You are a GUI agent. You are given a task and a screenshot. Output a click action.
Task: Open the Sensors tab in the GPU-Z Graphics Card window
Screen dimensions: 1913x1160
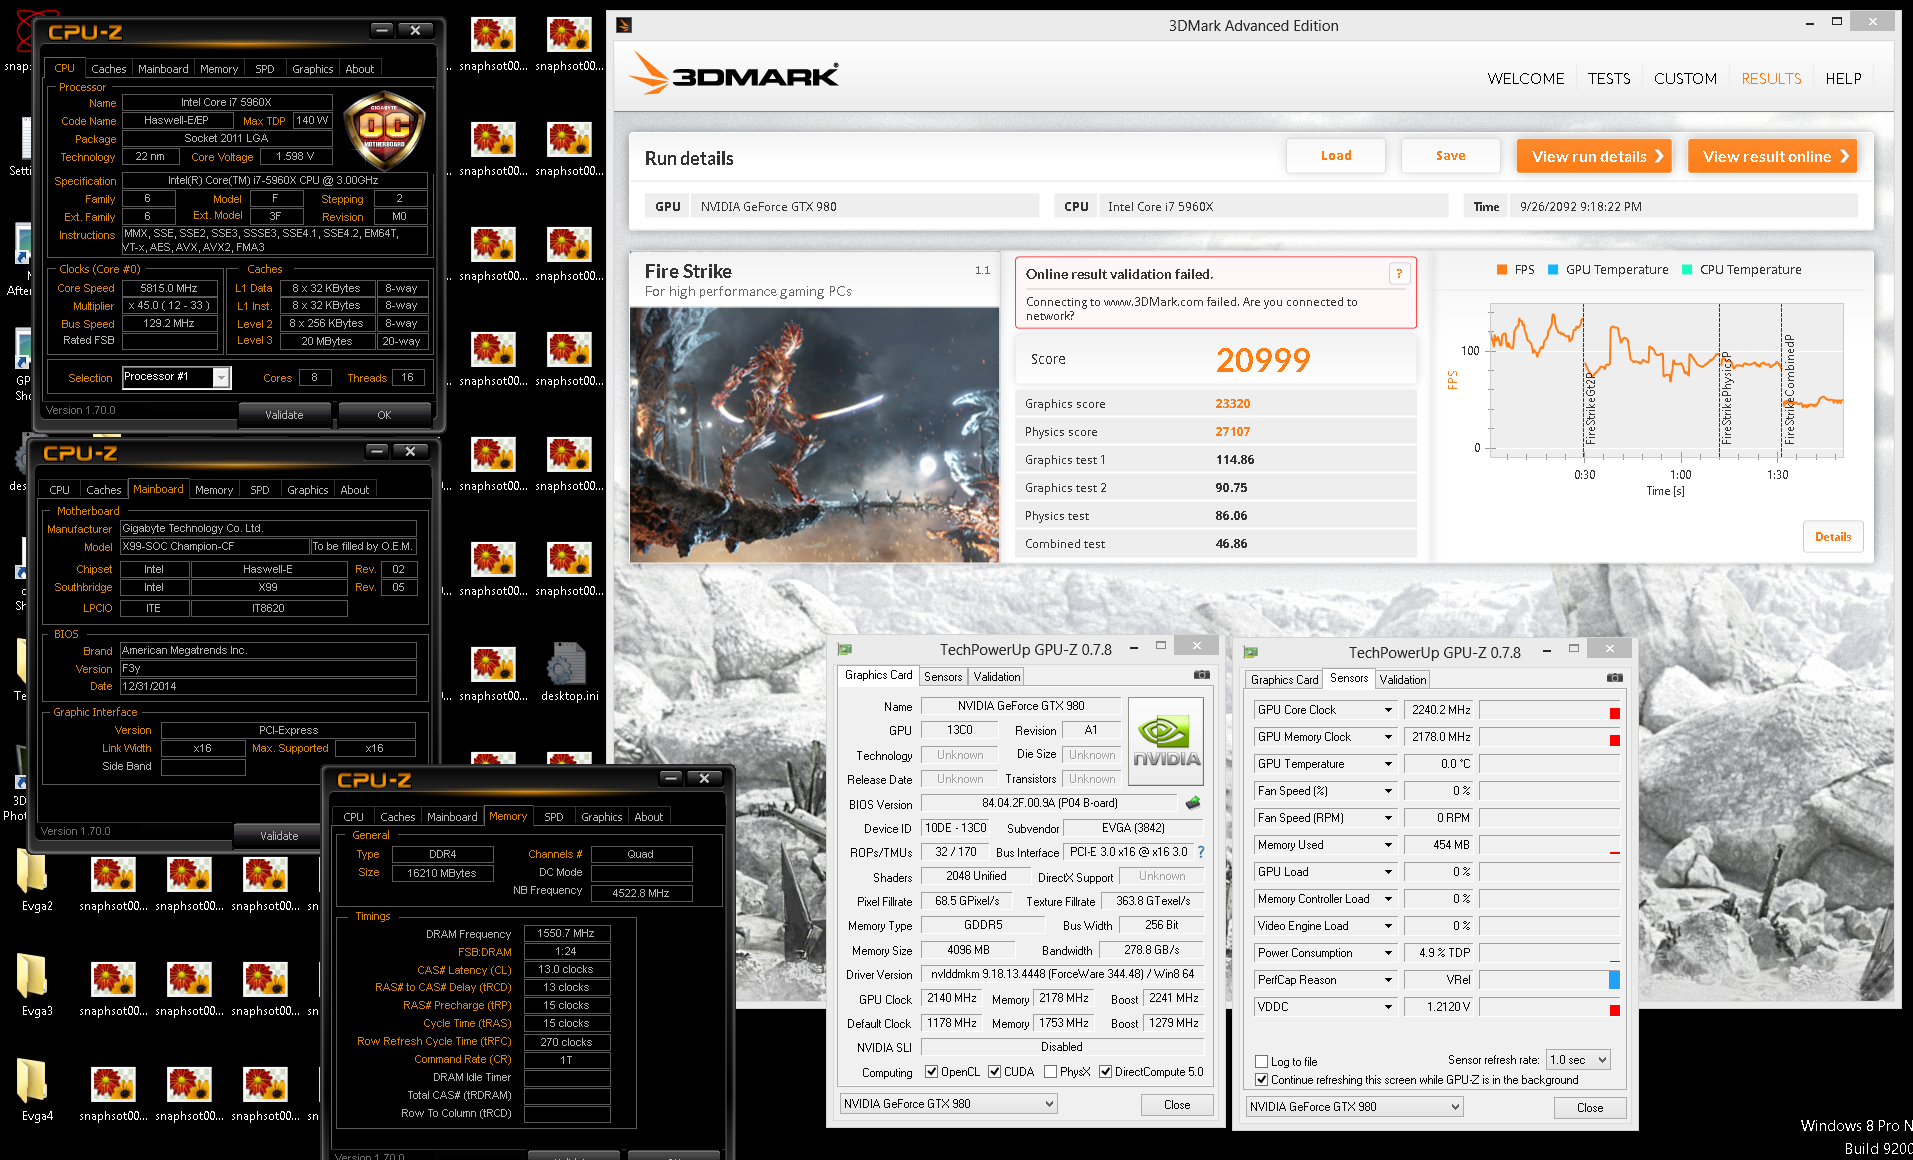[943, 677]
